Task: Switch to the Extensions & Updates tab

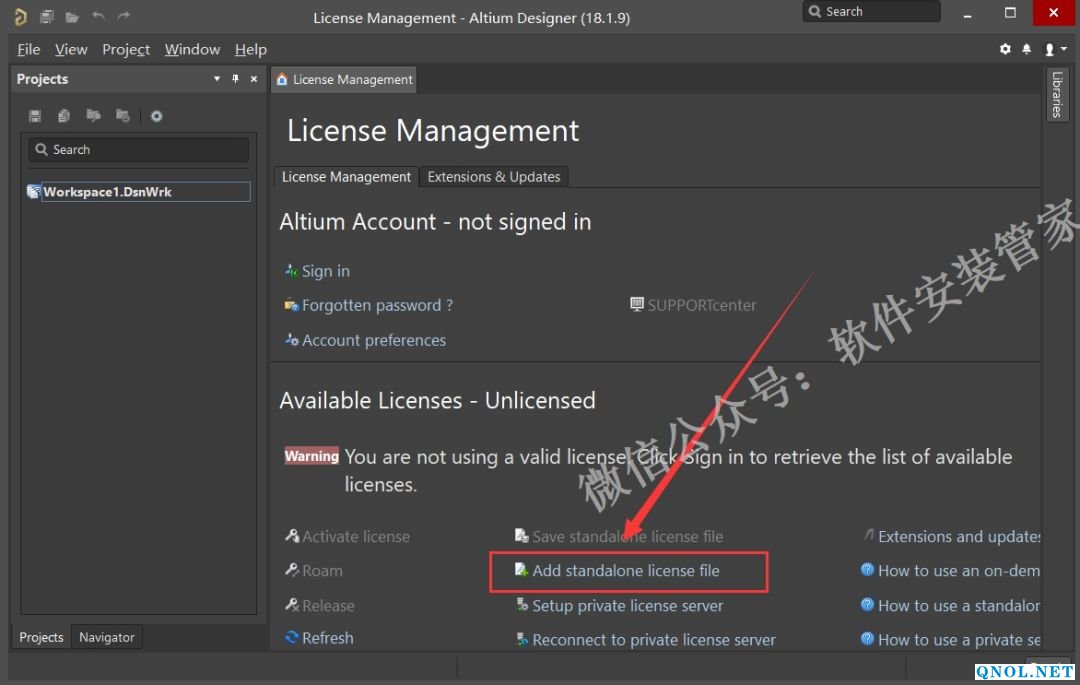Action: 493,177
